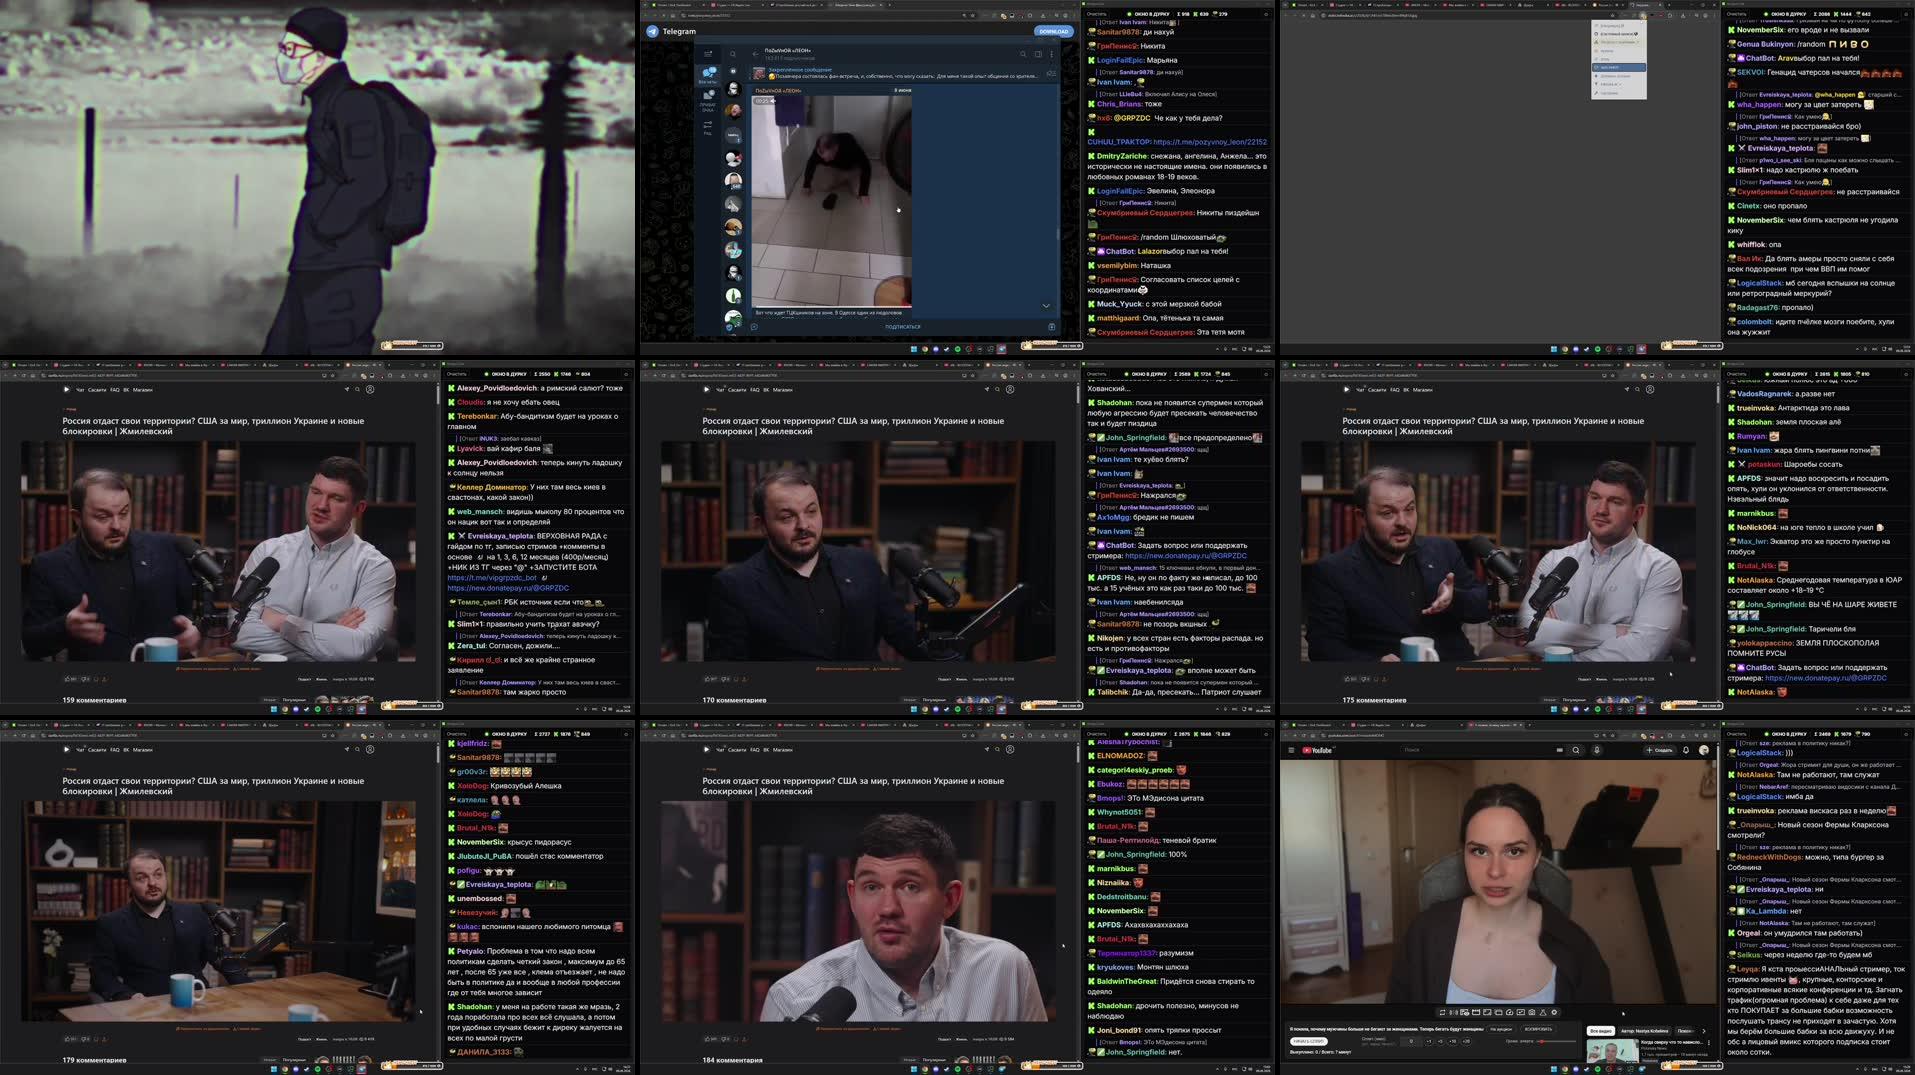This screenshot has width=1915, height=1075.
Task: Open the three-dot menu in Telegram's chat header
Action: [x=1051, y=54]
